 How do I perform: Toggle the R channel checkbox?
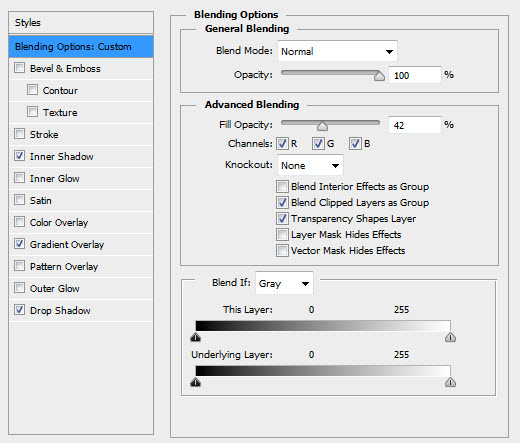click(x=282, y=144)
